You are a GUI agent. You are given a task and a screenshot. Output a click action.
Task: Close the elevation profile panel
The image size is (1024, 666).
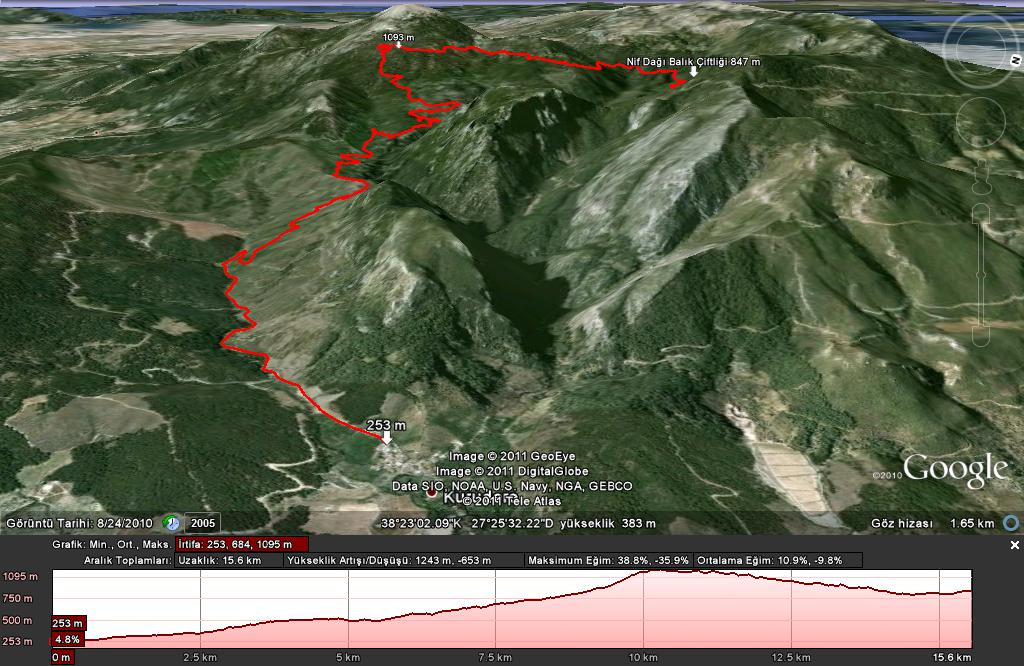(1015, 545)
